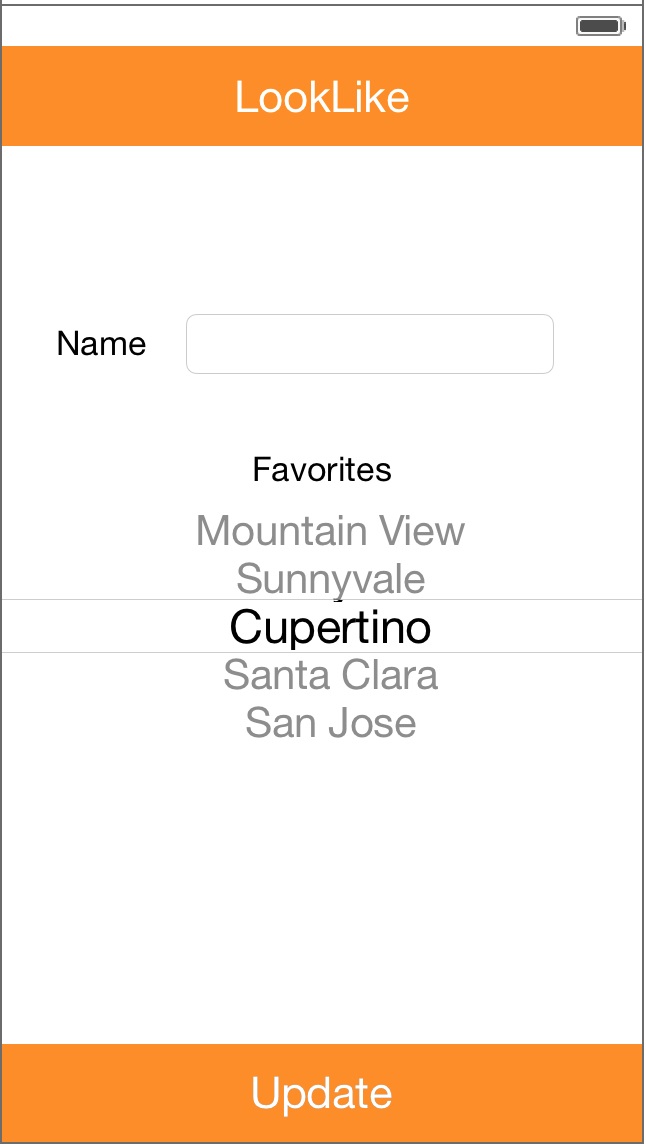This screenshot has width=646, height=1144.
Task: Tap the selected Cupertino picker row
Action: (x=330, y=627)
